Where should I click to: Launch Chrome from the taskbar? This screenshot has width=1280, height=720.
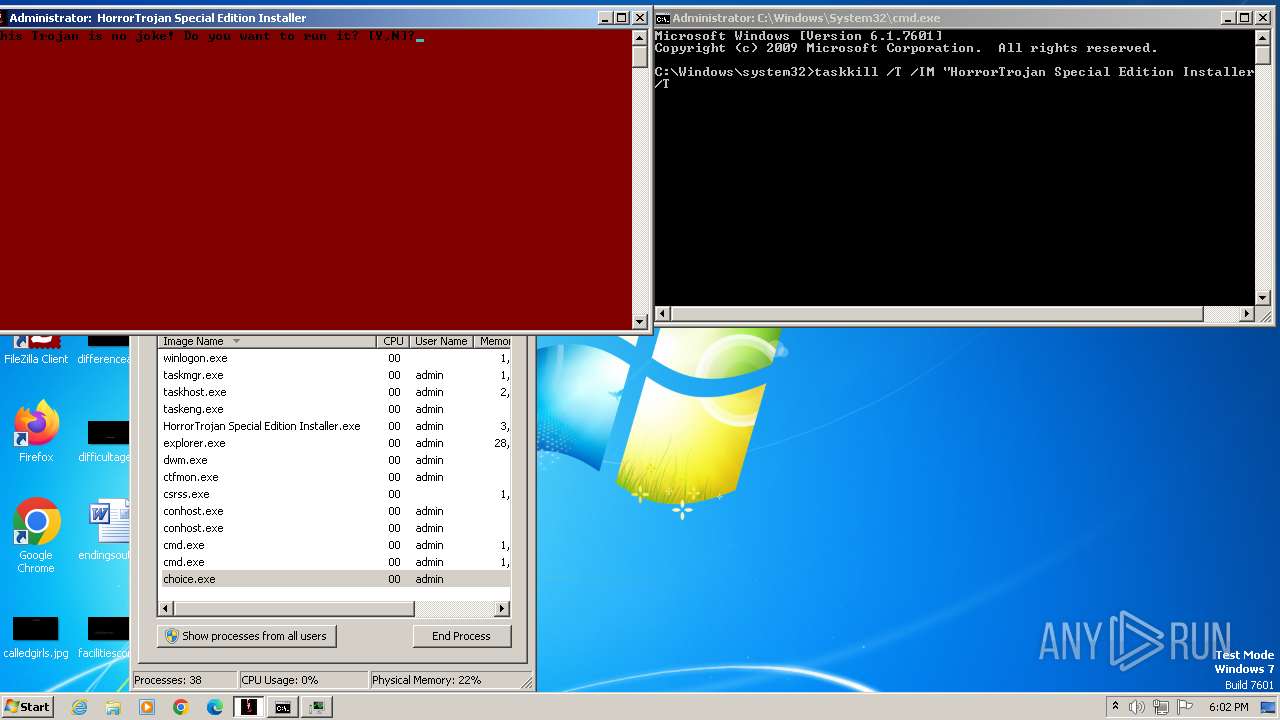tap(181, 707)
